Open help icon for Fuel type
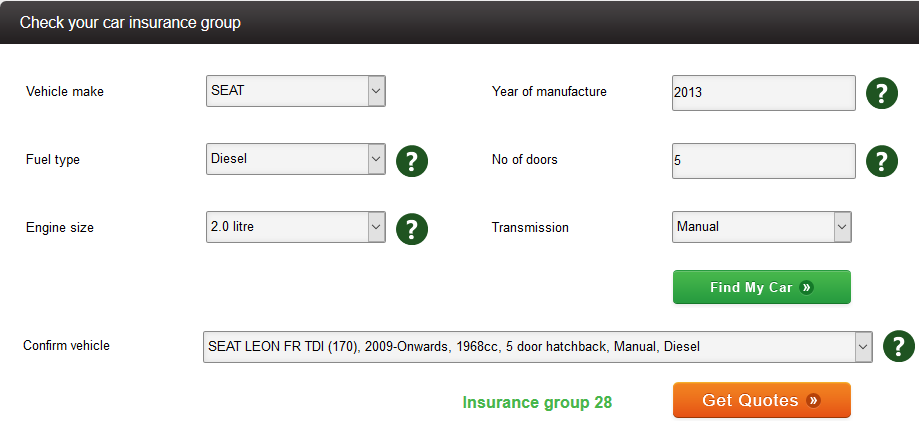The height and width of the screenshot is (429, 919). point(412,161)
